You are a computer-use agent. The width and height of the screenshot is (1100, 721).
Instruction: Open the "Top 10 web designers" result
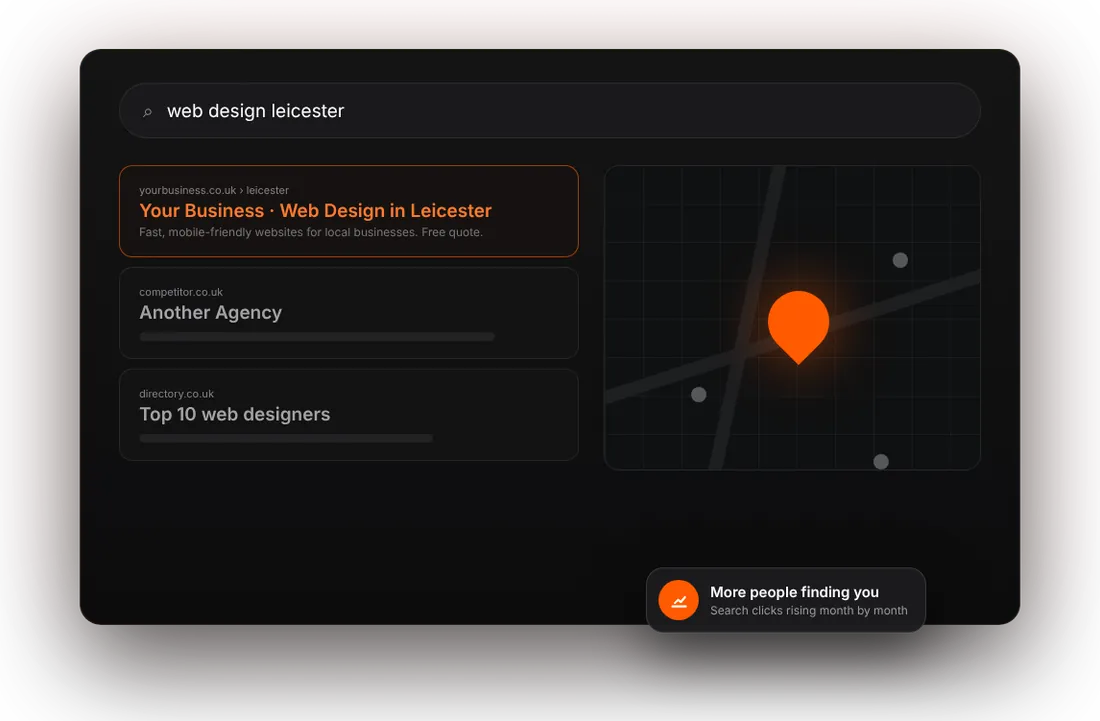[x=349, y=415]
